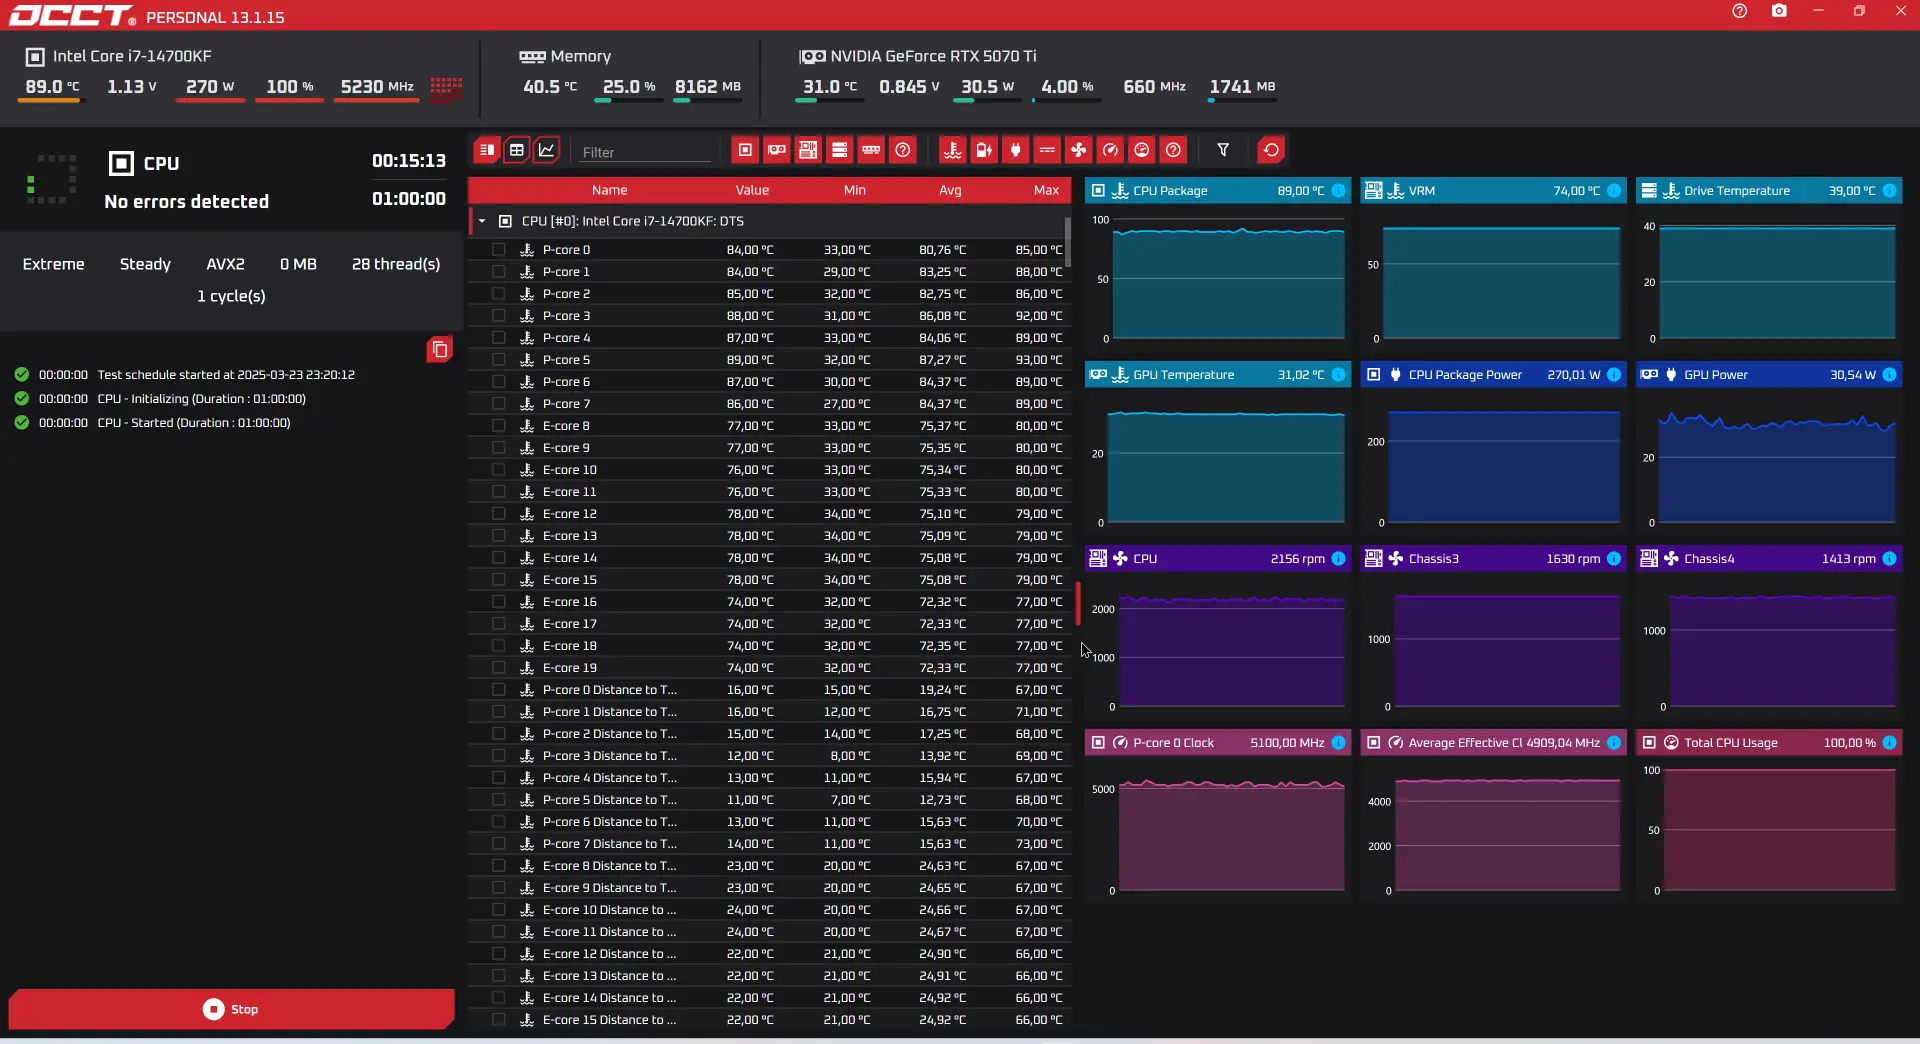Select the Chassis4 fan graph card title
The width and height of the screenshot is (1920, 1044).
[1709, 559]
